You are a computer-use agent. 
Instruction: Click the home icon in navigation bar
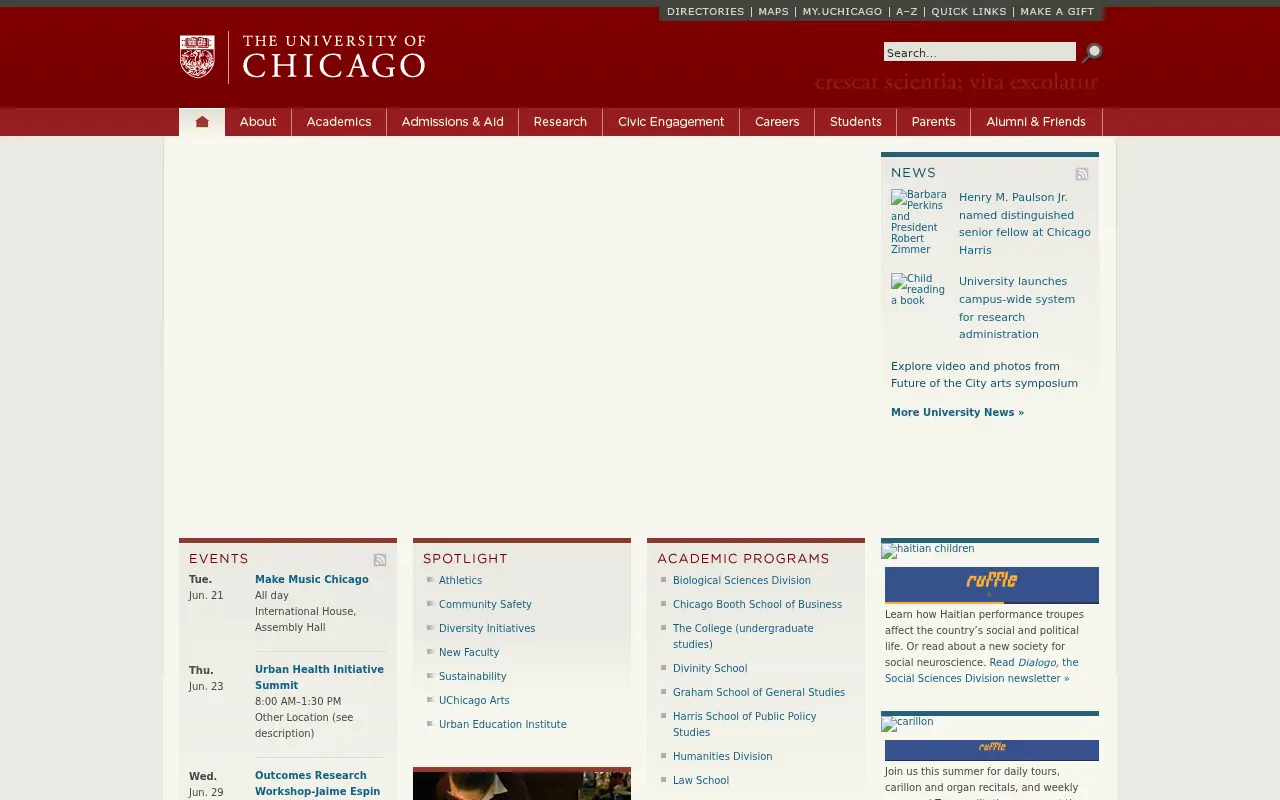click(202, 122)
